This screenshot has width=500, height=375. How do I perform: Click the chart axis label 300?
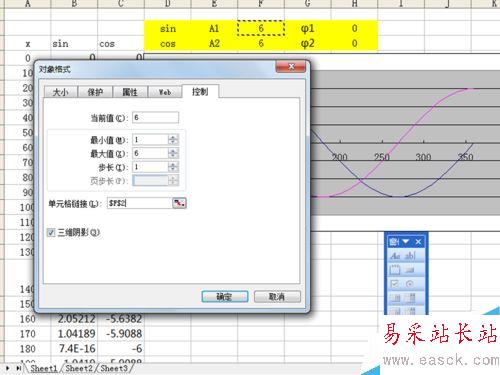point(423,157)
